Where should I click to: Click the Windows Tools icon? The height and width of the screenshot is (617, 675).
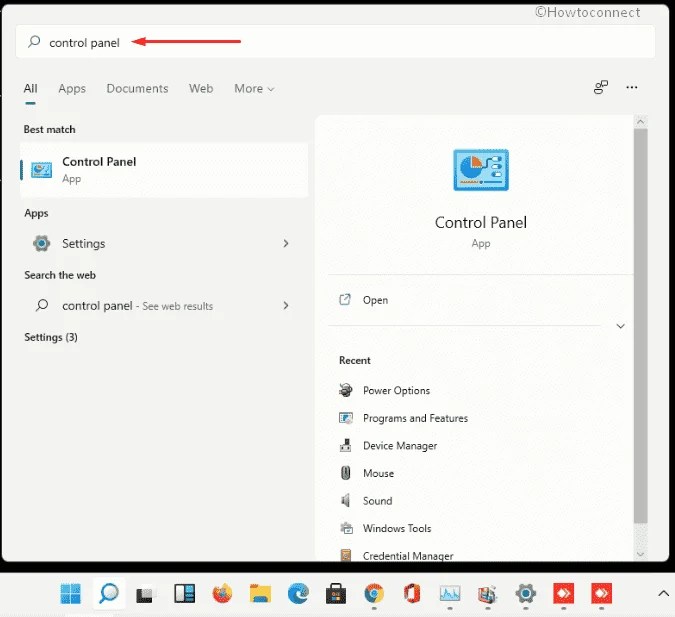[346, 528]
